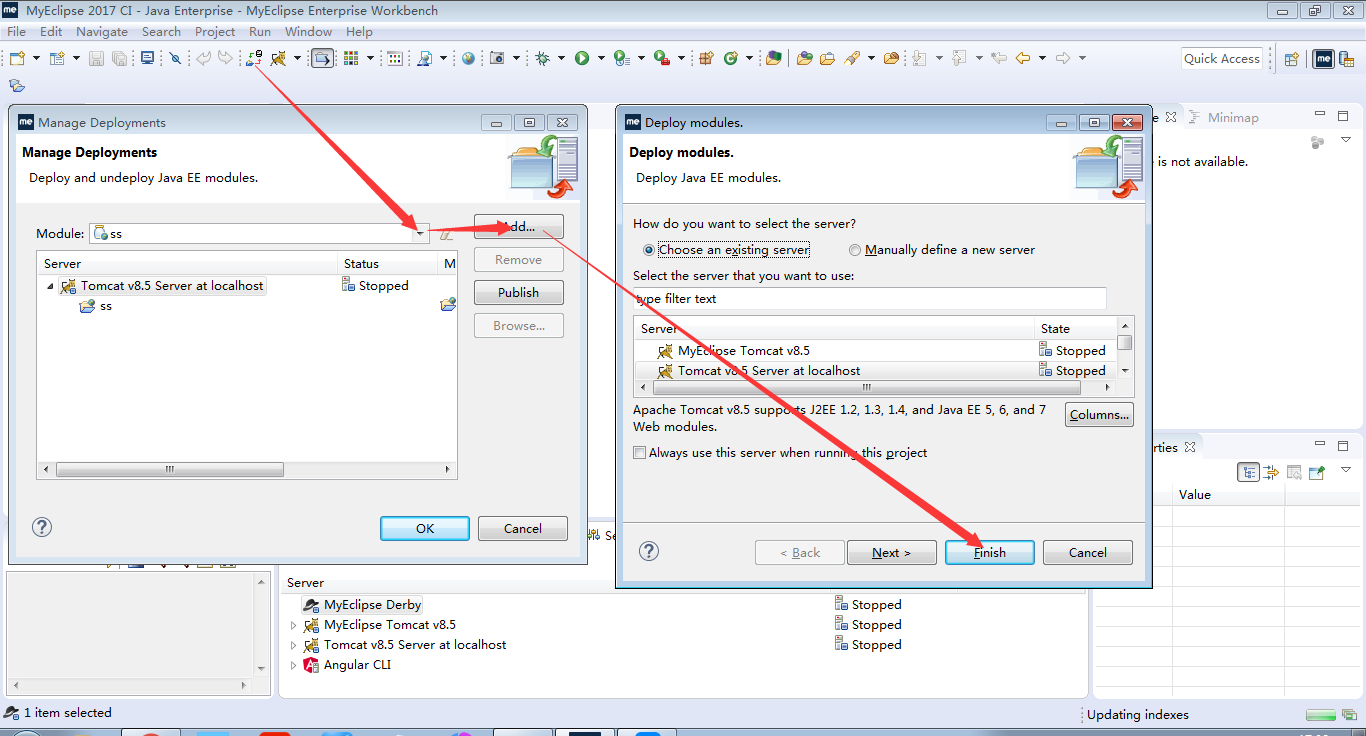Click the Add... button in Manage Deployments

coord(518,227)
